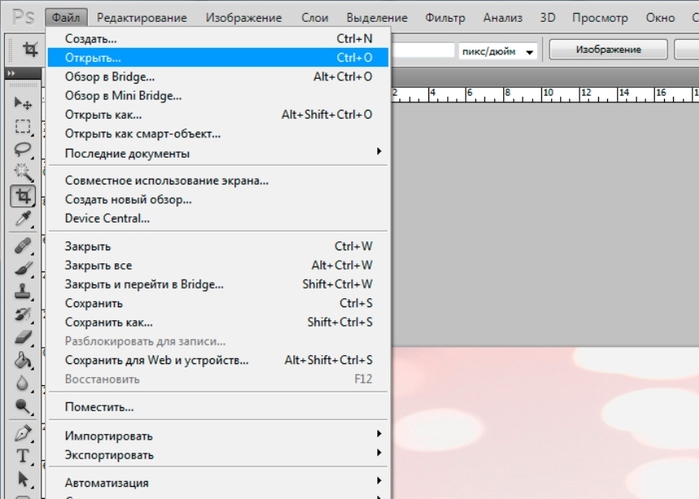Open the Фильтр menu in menu bar
The width and height of the screenshot is (699, 499).
coord(444,18)
